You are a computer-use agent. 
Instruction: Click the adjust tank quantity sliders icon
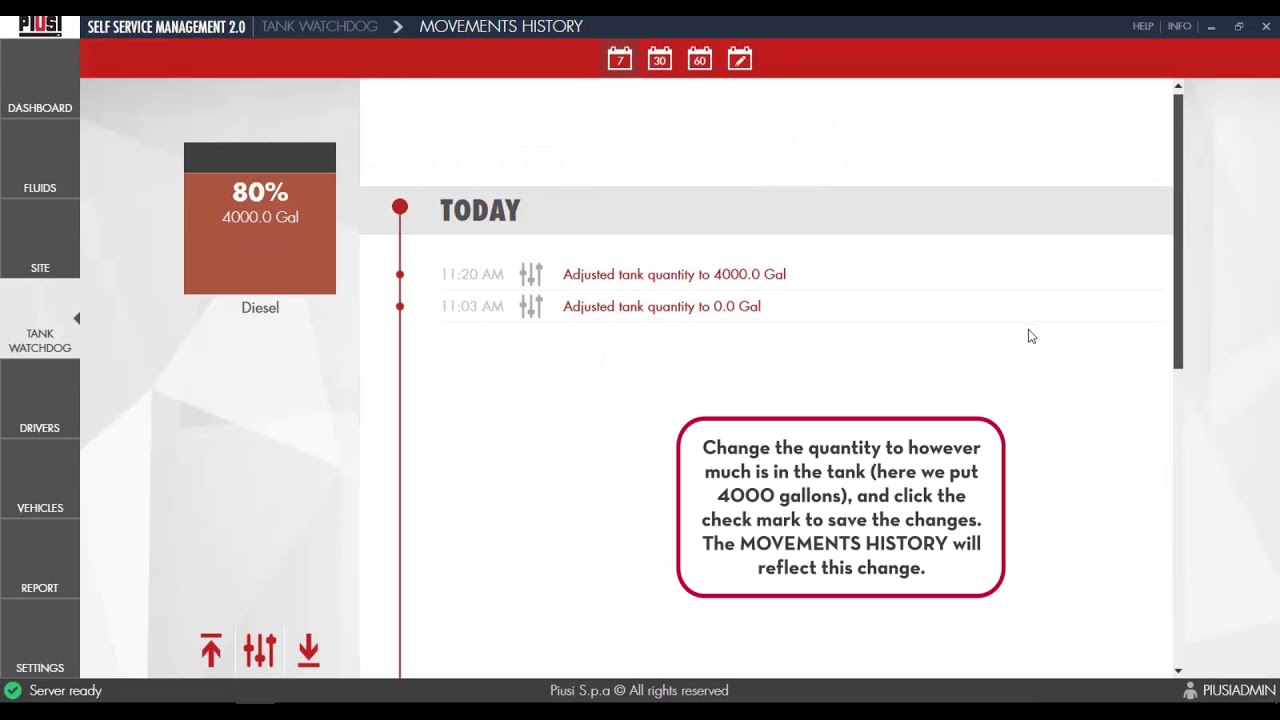(259, 650)
